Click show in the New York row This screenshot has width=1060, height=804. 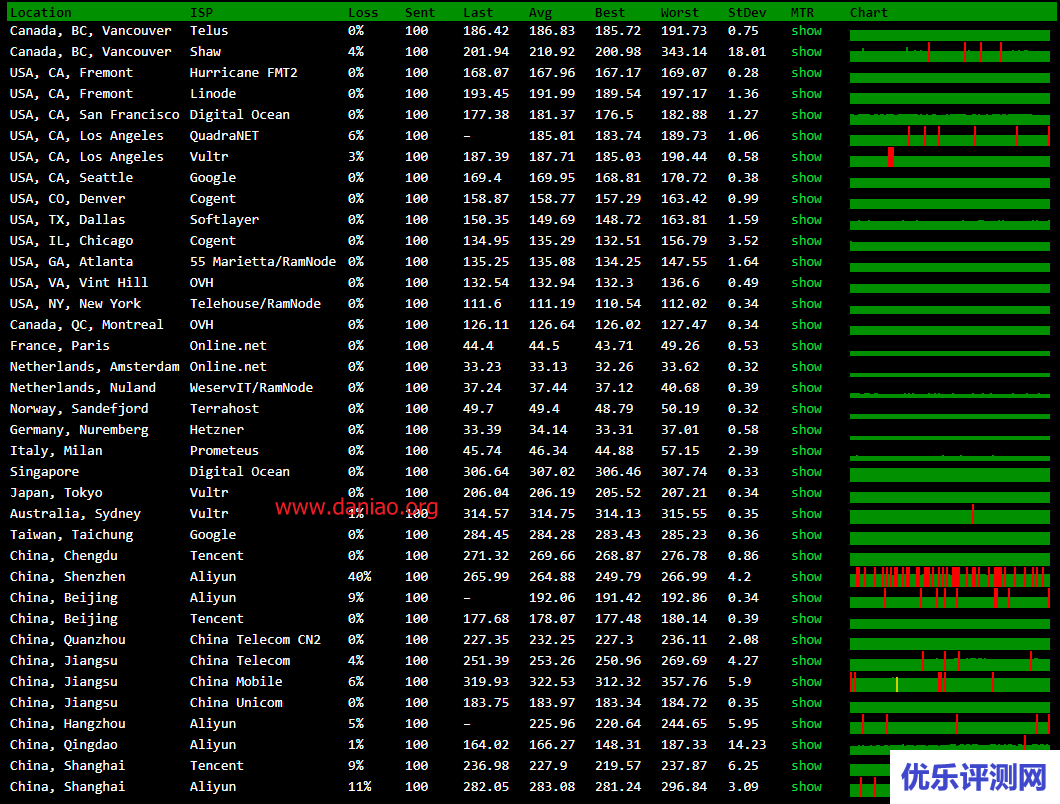[x=806, y=303]
